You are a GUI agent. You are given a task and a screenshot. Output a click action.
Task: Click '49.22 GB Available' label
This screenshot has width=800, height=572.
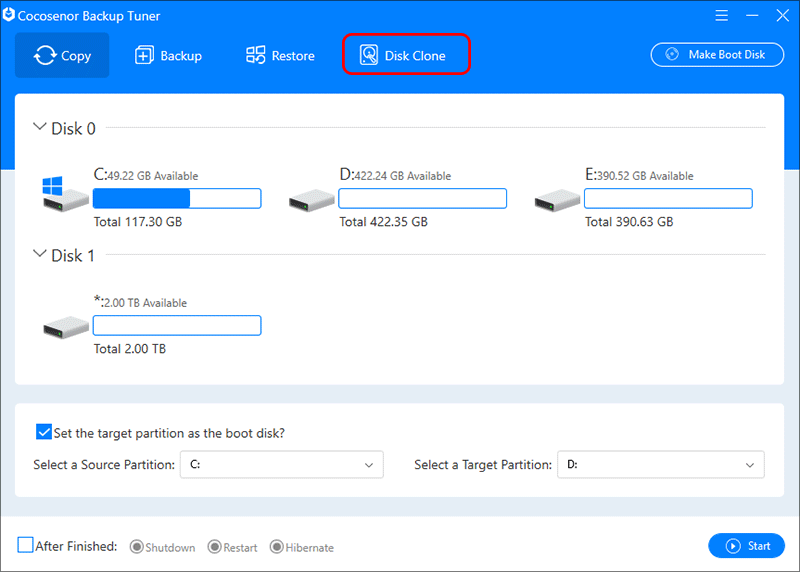pyautogui.click(x=153, y=176)
